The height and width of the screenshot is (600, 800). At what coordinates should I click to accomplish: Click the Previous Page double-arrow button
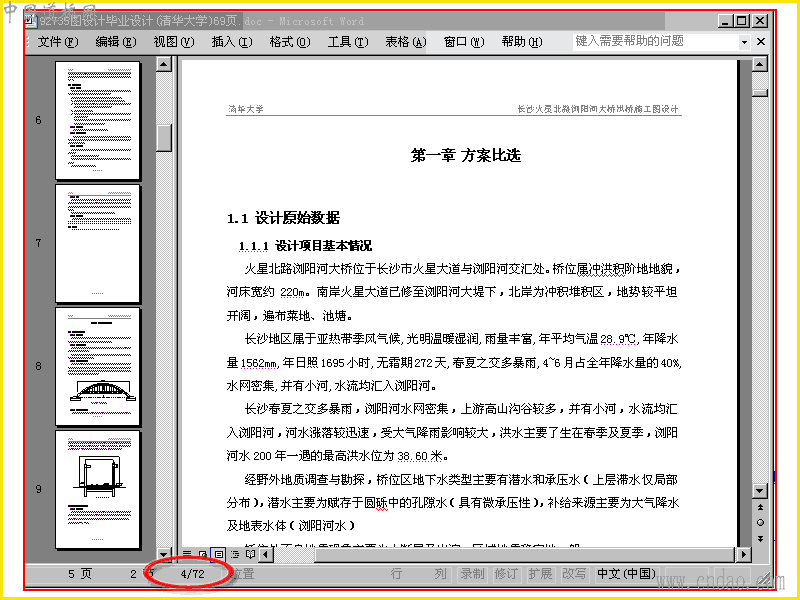tap(760, 507)
